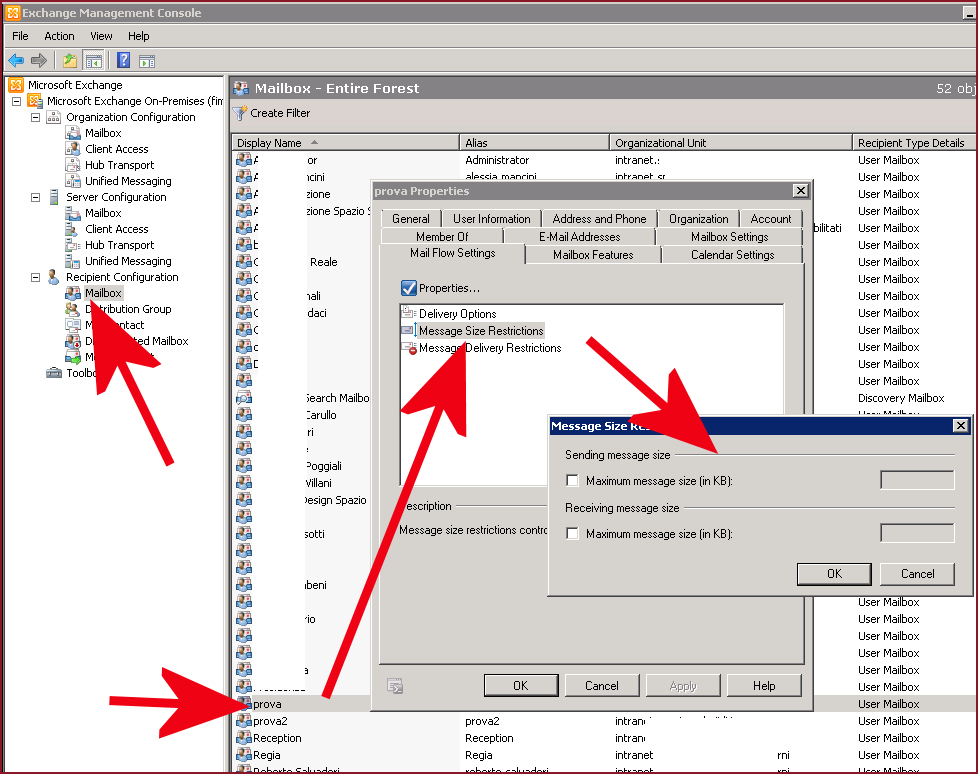This screenshot has height=774, width=978.
Task: Open the View menu
Action: point(101,36)
